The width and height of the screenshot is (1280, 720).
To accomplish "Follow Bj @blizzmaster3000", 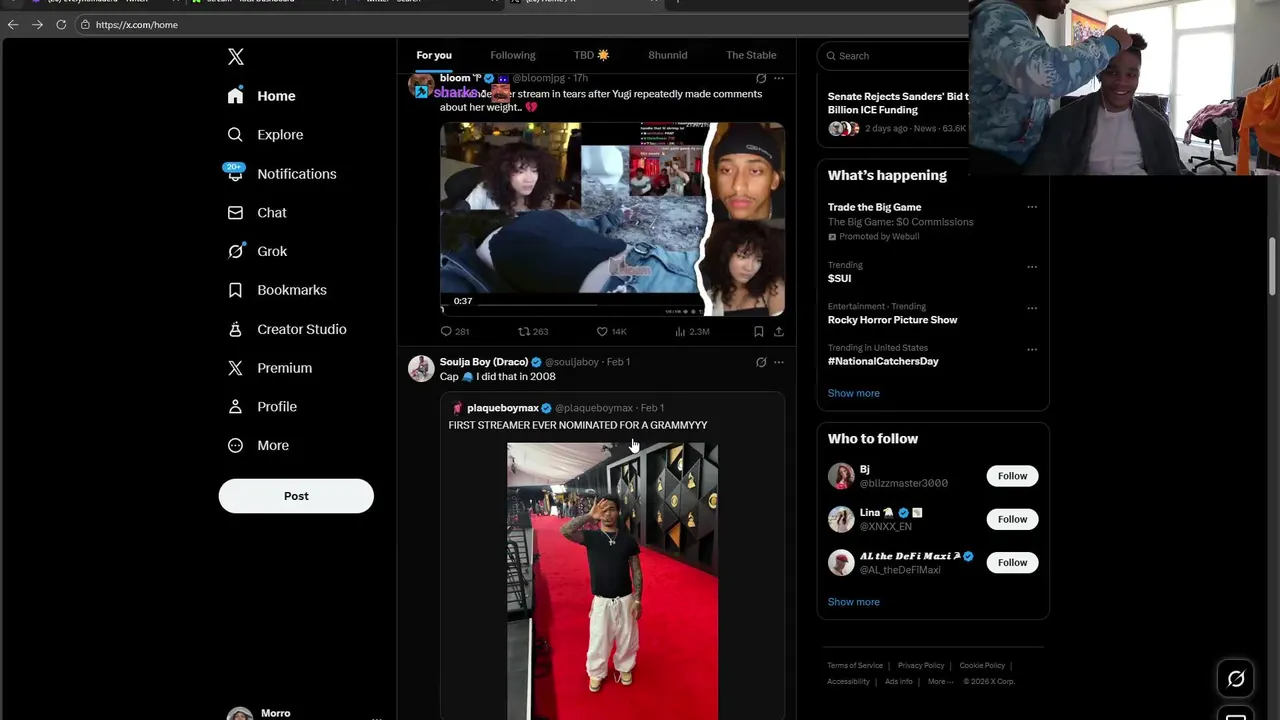I will [x=1012, y=476].
